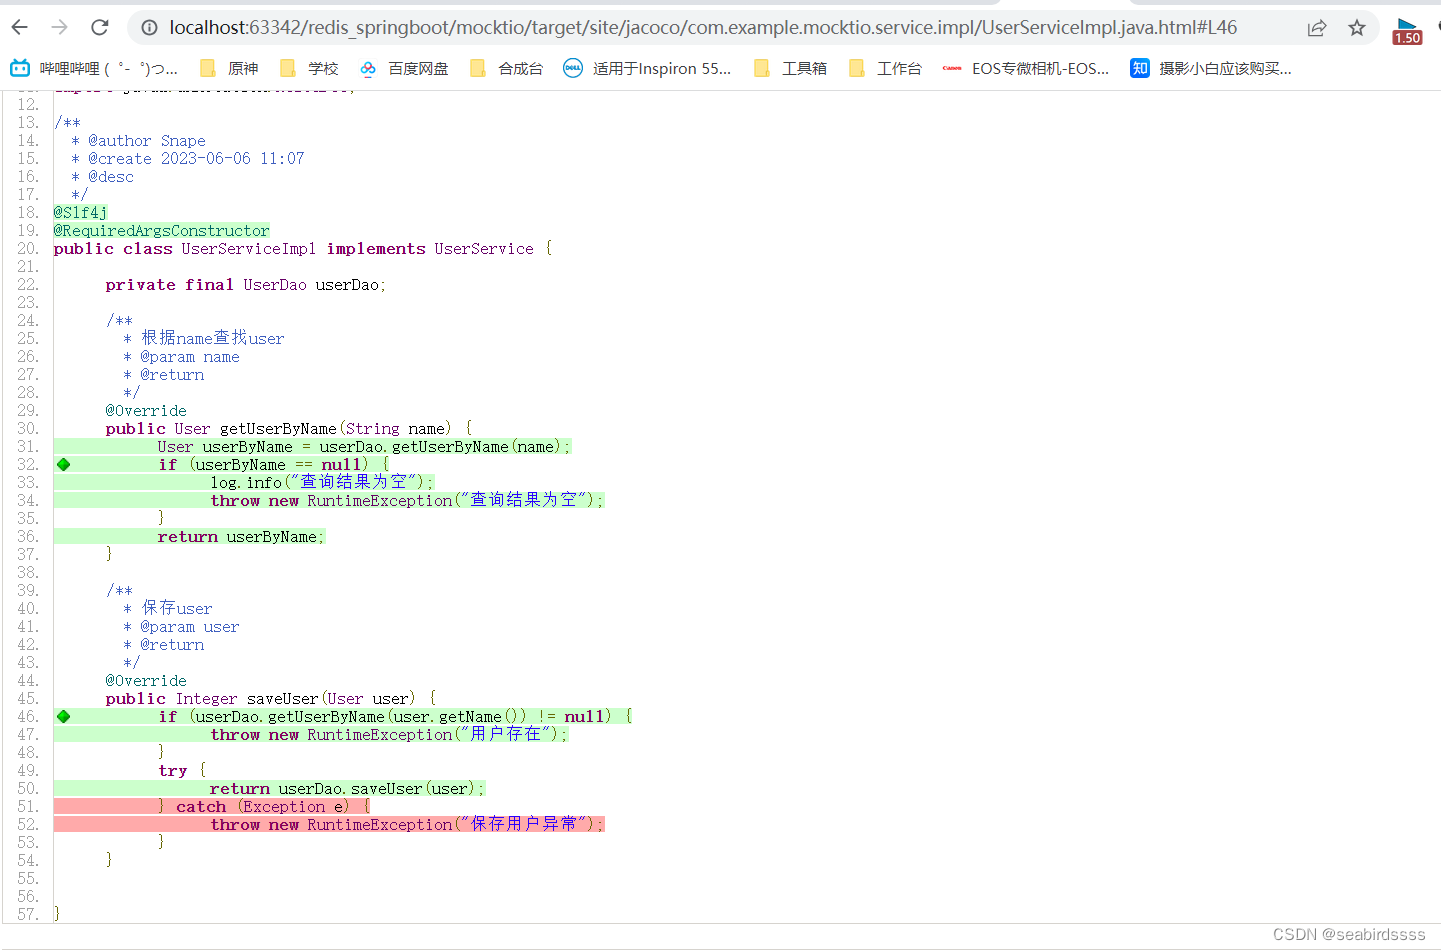Open the Canon EOS专微相机 bookmark
The width and height of the screenshot is (1441, 950).
pyautogui.click(x=1026, y=68)
